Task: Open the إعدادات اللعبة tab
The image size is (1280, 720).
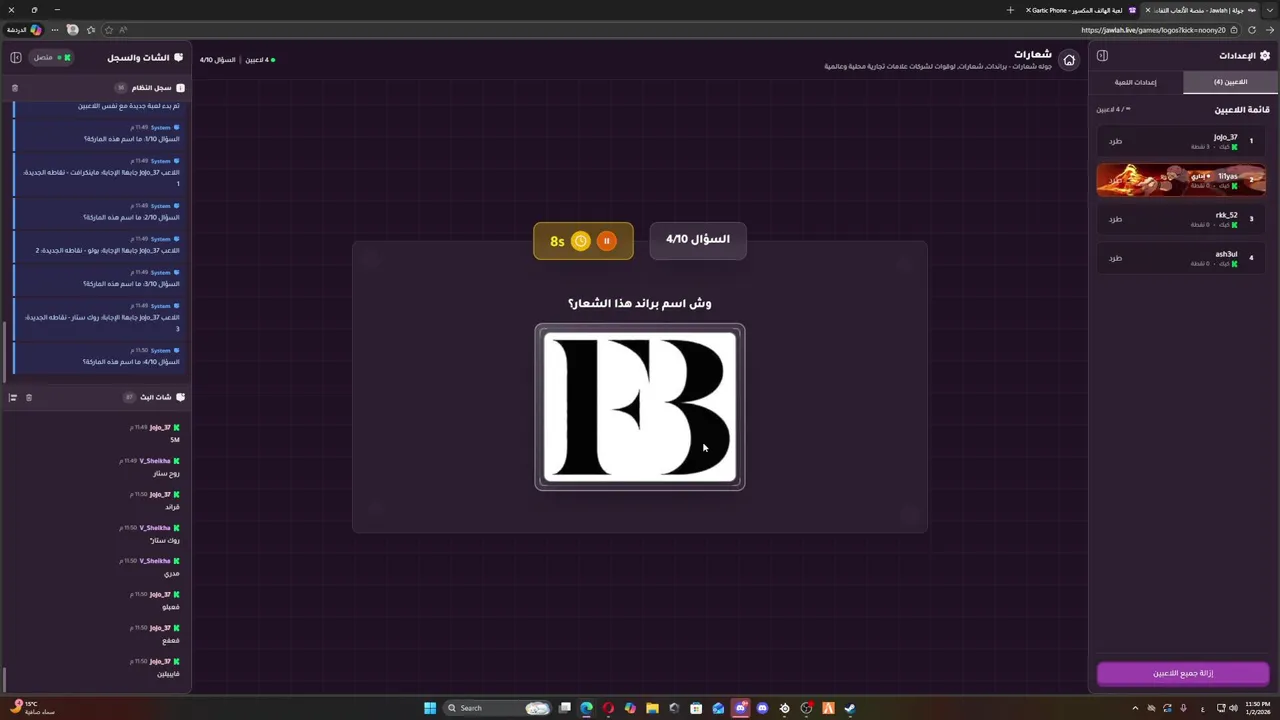Action: 1136,82
